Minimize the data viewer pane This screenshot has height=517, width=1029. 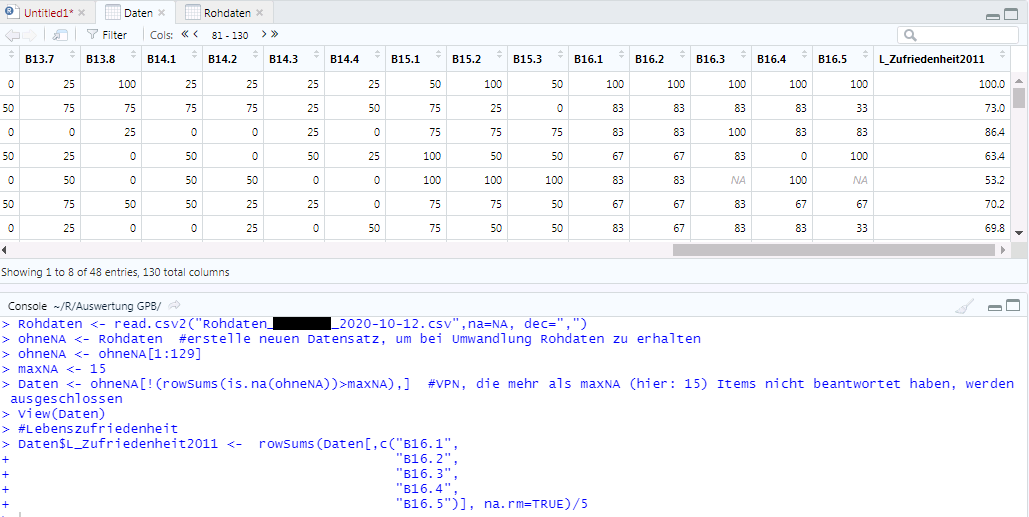point(992,15)
